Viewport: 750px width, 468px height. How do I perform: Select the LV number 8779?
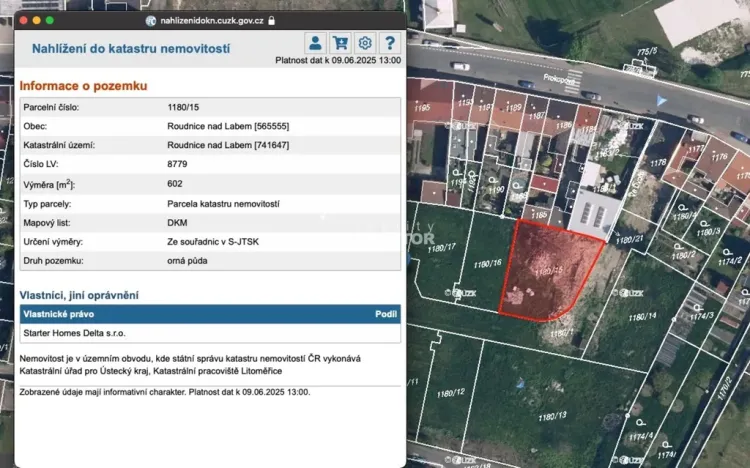click(177, 165)
